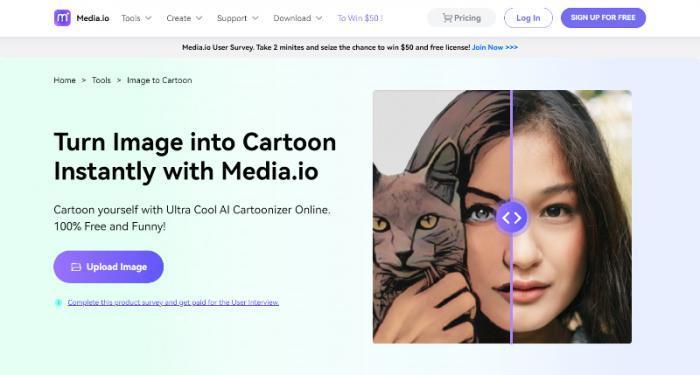This screenshot has width=700, height=375.
Task: Click the Log In button
Action: click(528, 18)
